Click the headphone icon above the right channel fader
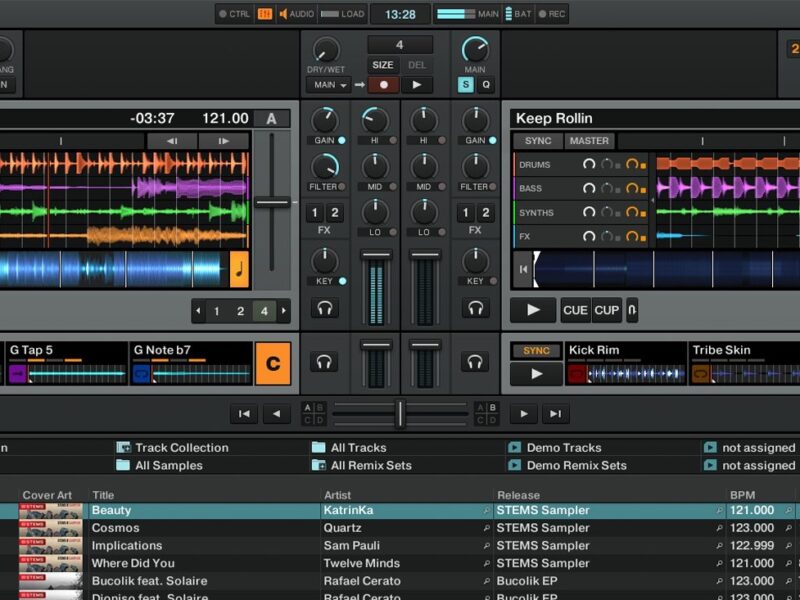 click(475, 308)
